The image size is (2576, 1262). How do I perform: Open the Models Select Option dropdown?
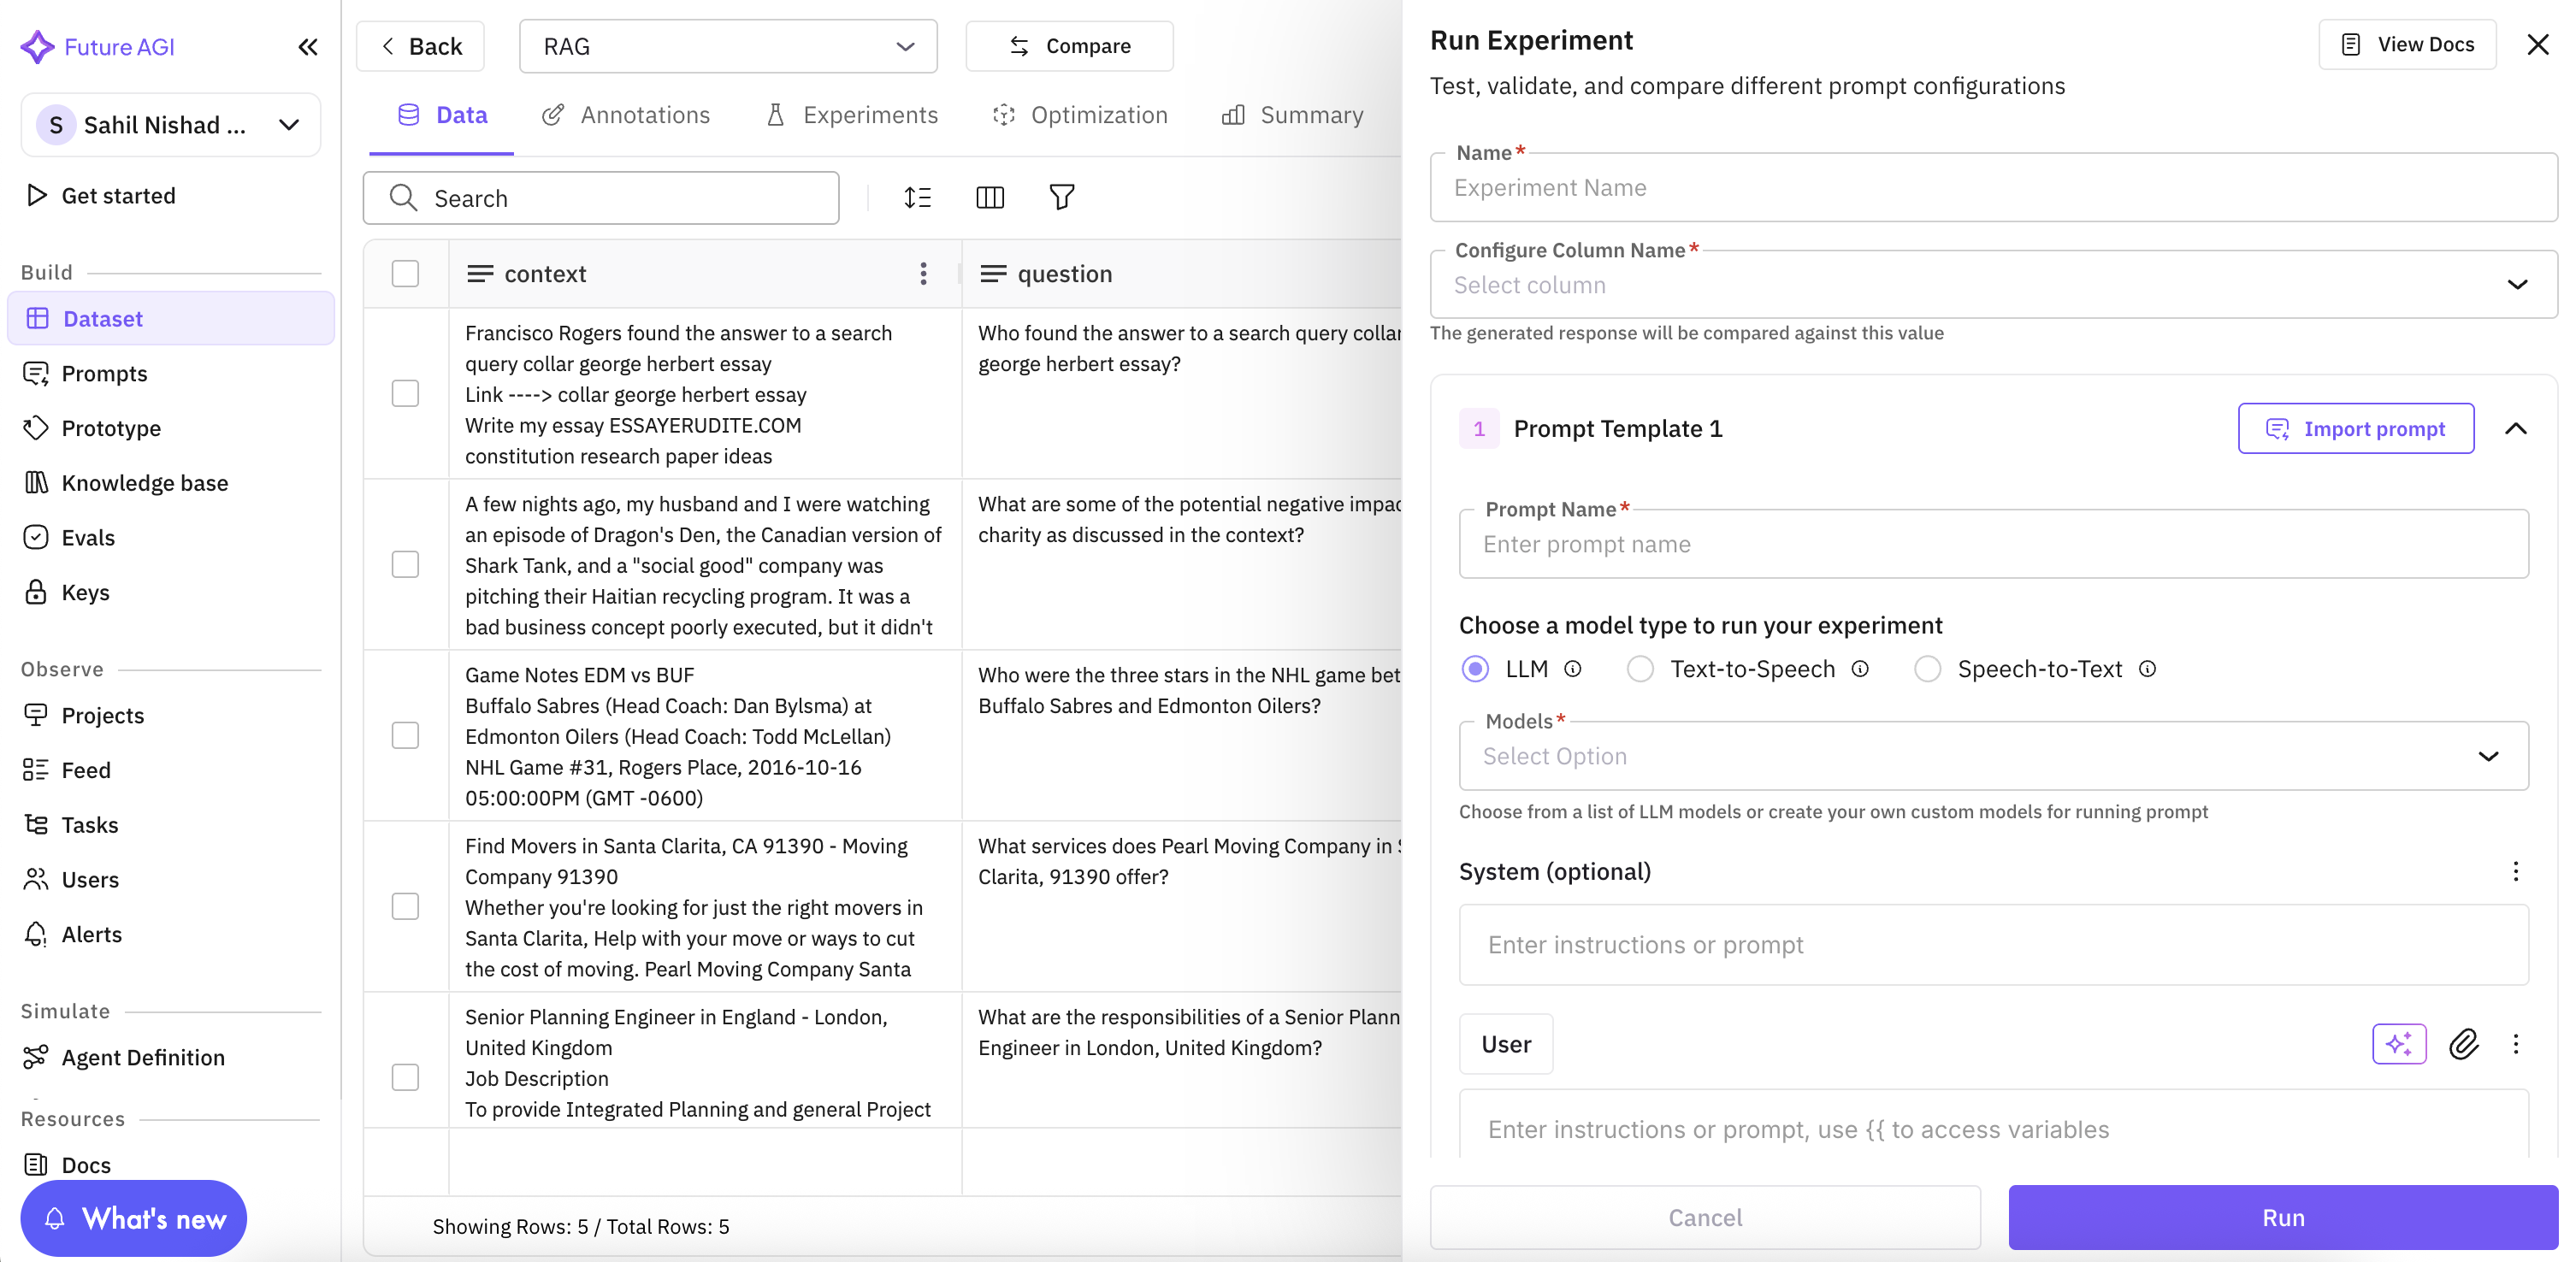pos(1993,756)
